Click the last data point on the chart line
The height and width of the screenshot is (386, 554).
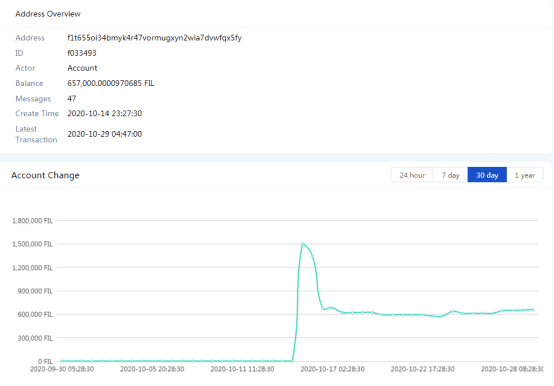point(532,310)
